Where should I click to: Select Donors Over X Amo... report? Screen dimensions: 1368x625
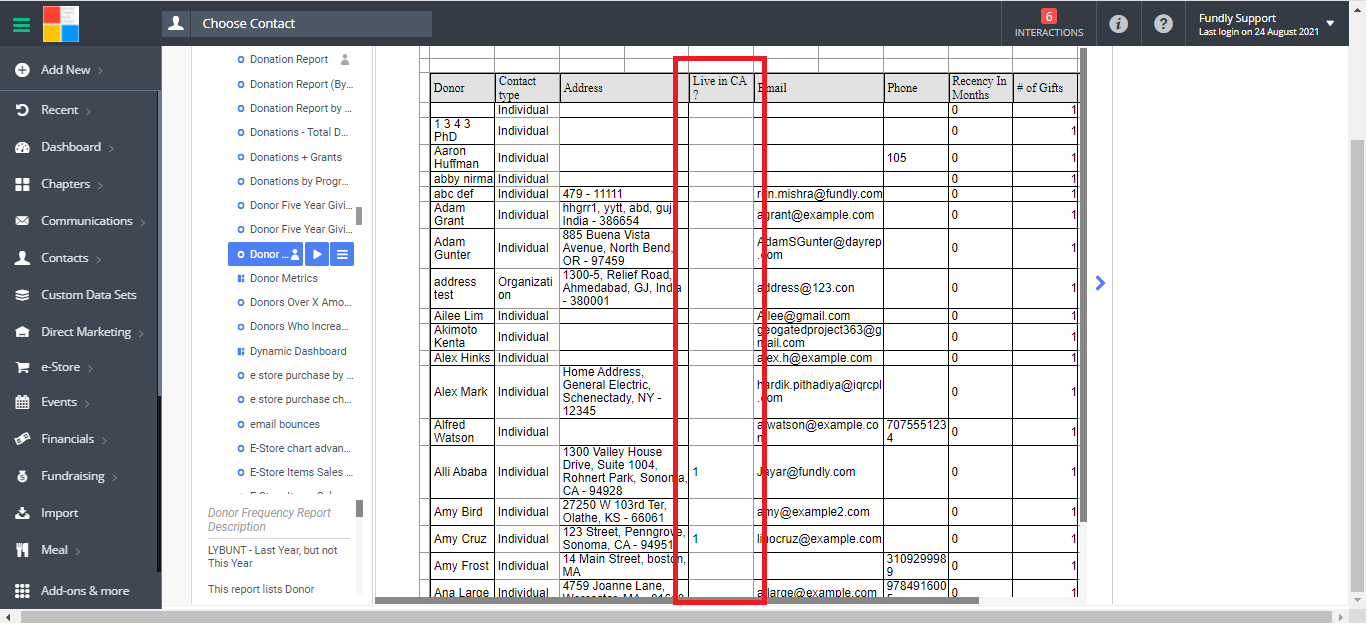click(301, 302)
